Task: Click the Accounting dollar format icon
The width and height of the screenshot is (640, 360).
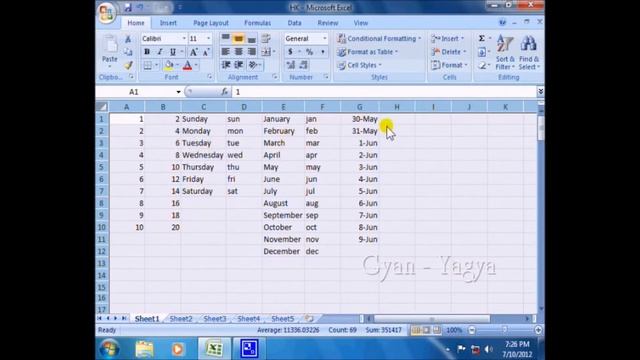Action: tap(290, 52)
